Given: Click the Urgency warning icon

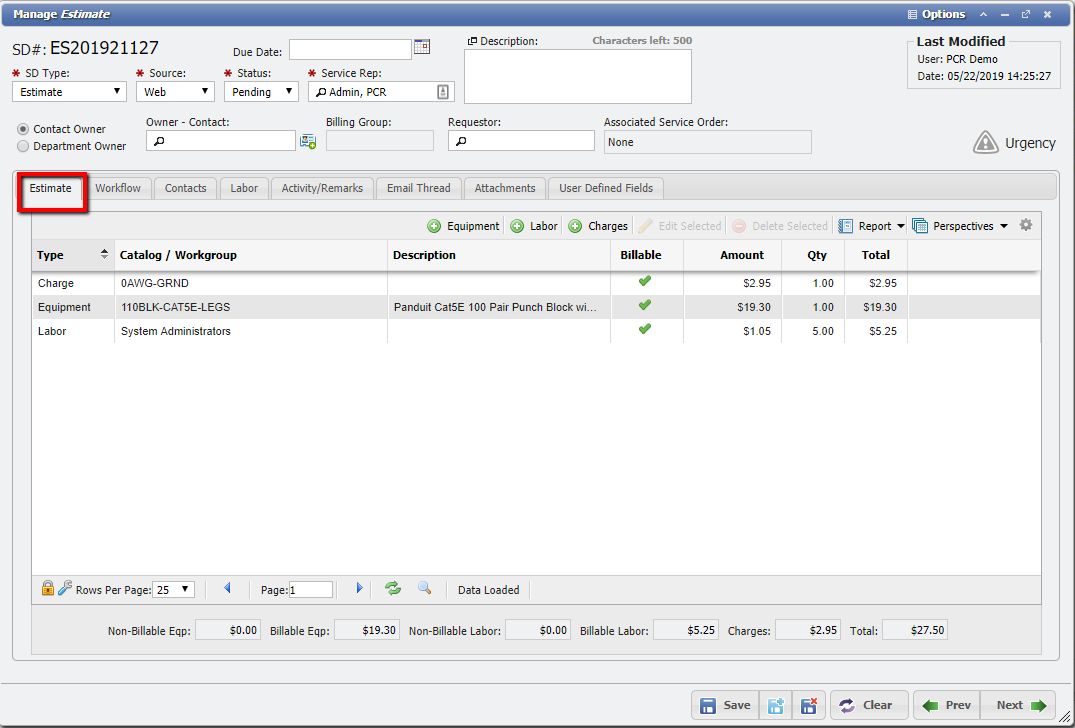Looking at the screenshot, I should tap(986, 143).
